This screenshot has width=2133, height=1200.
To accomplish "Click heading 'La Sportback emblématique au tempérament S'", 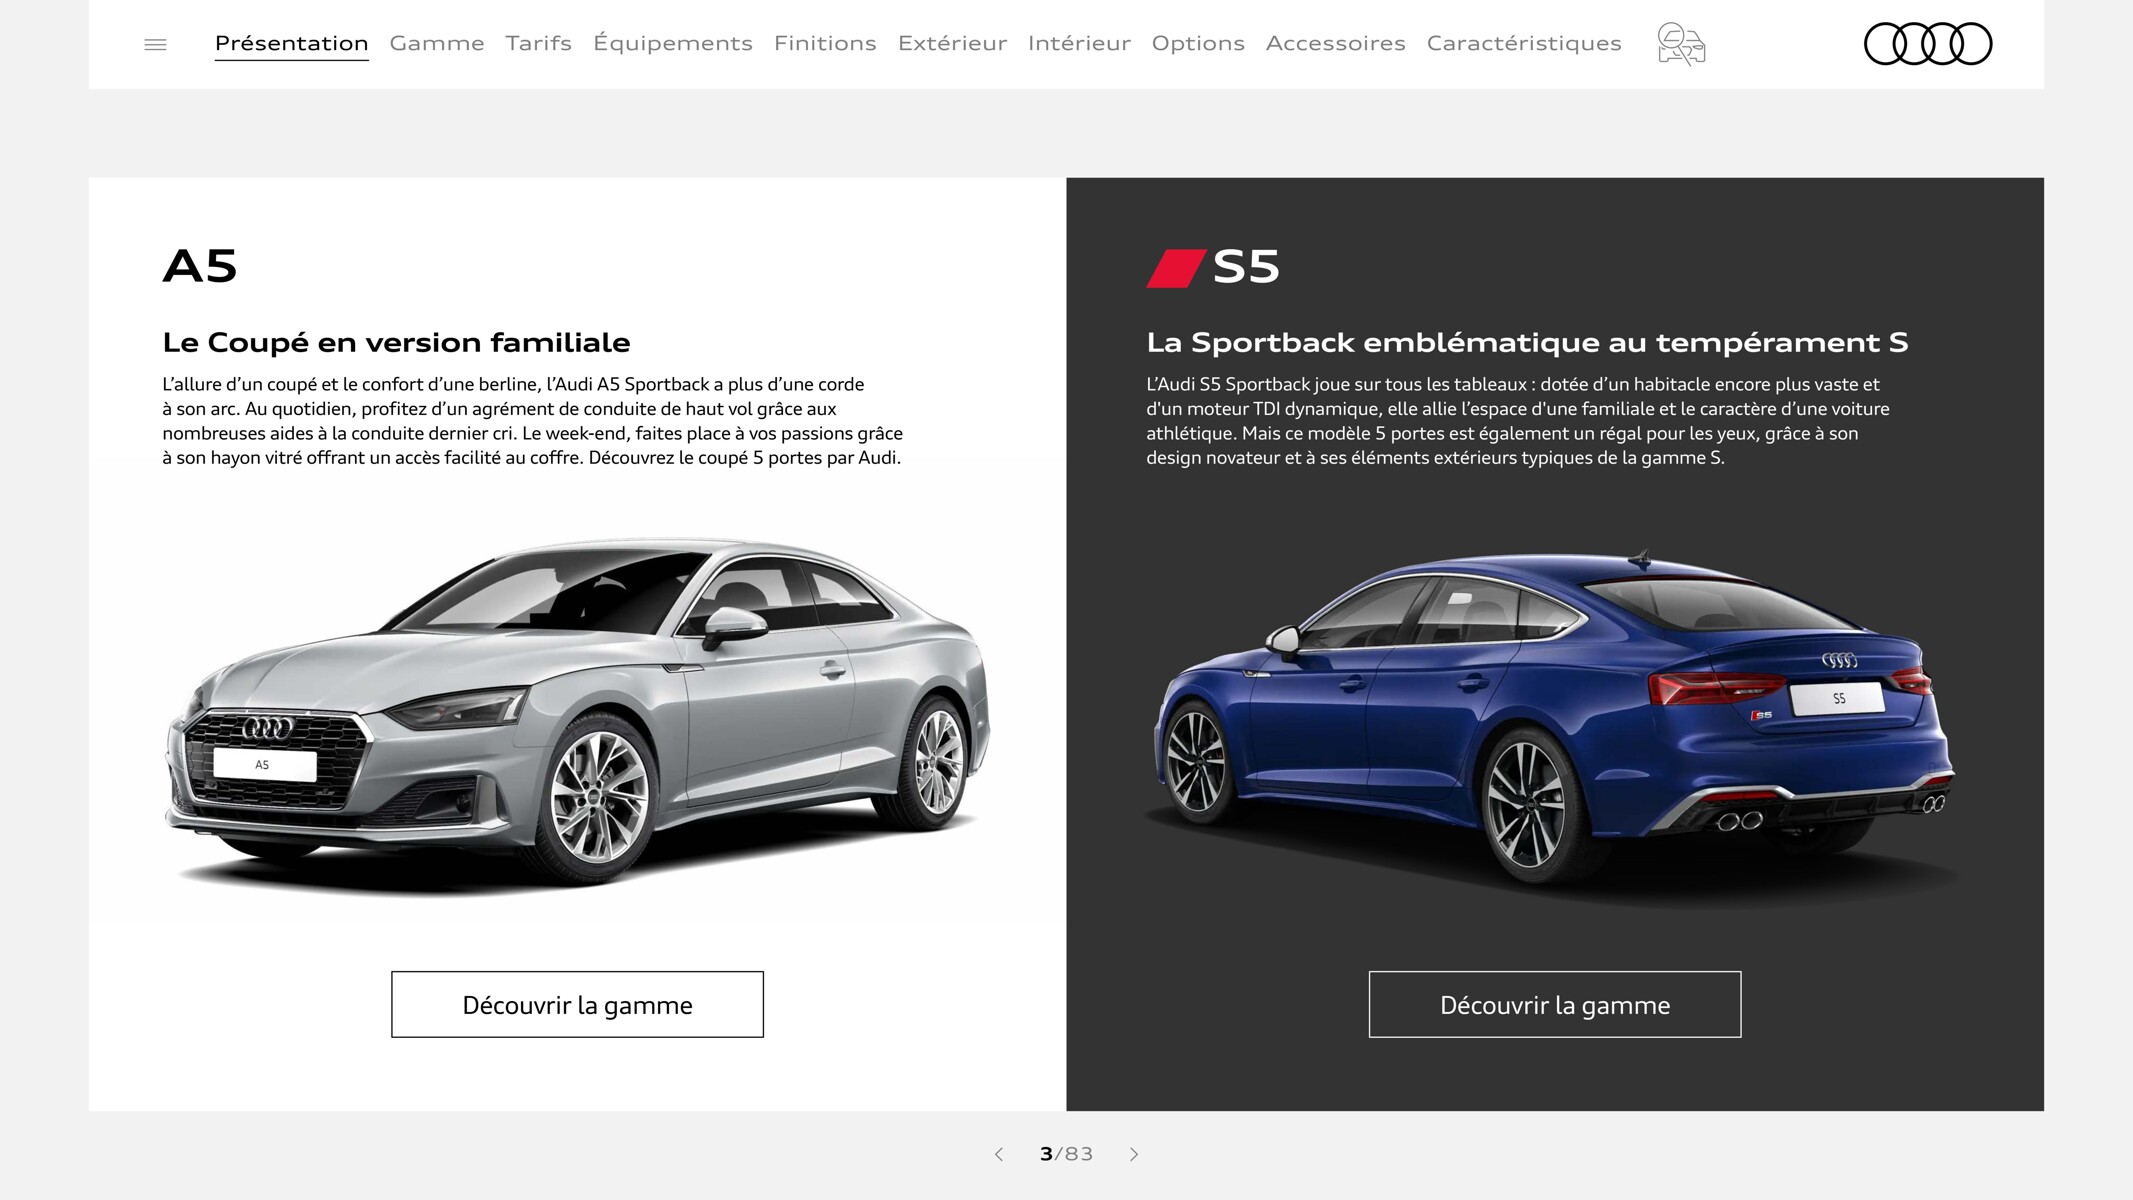I will pos(1527,342).
